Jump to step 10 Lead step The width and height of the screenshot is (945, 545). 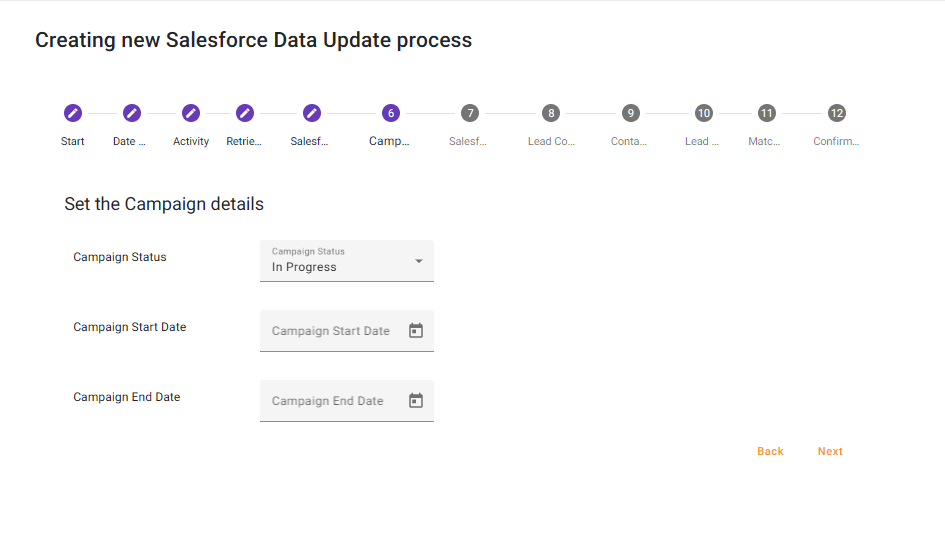[x=704, y=113]
